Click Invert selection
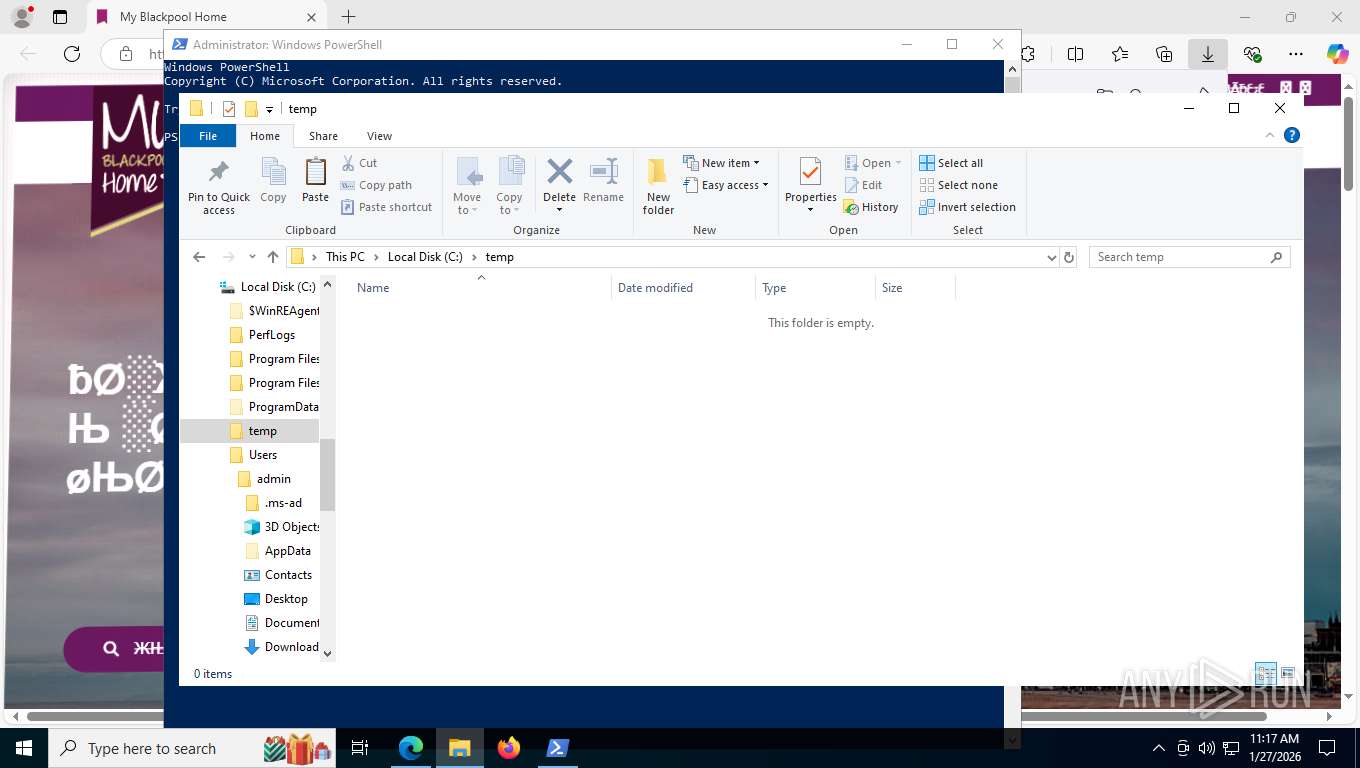This screenshot has width=1360, height=768. [x=967, y=207]
